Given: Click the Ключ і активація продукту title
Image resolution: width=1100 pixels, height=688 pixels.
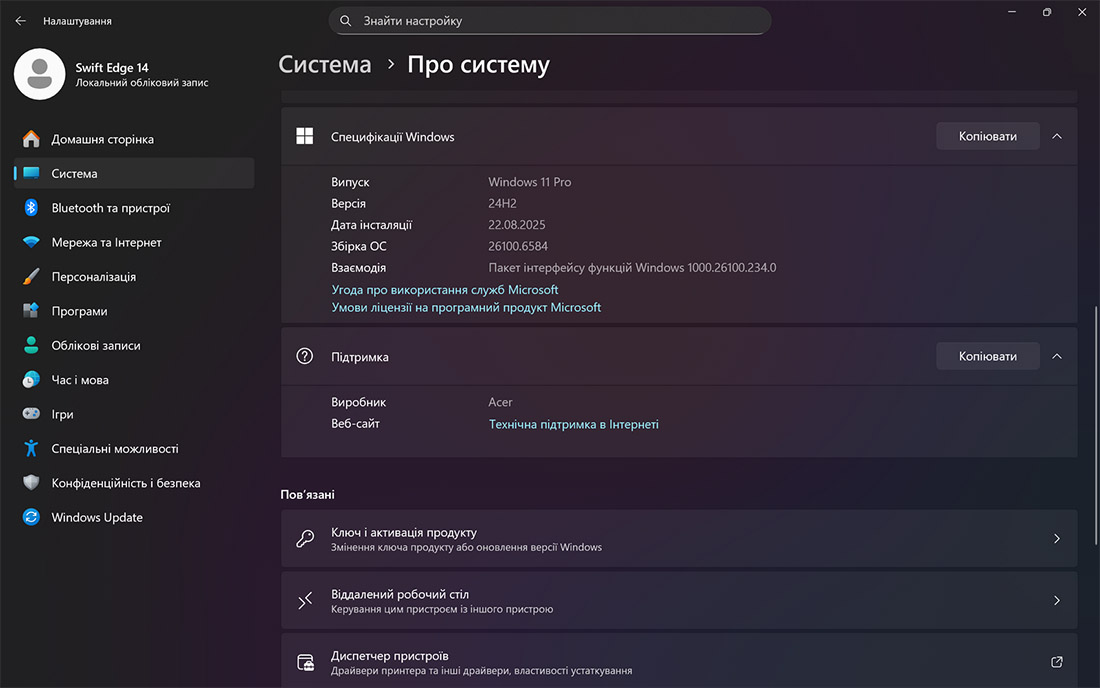Looking at the screenshot, I should (404, 532).
